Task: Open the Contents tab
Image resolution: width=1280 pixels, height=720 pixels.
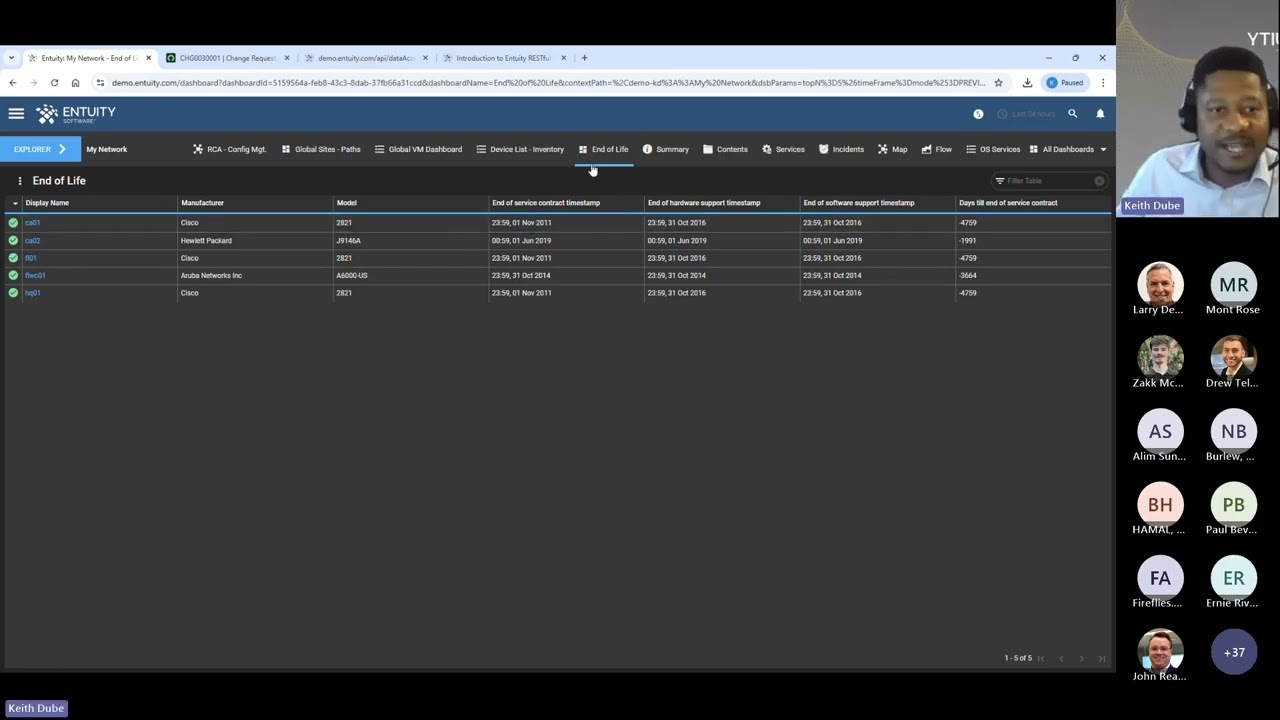Action: coord(725,149)
